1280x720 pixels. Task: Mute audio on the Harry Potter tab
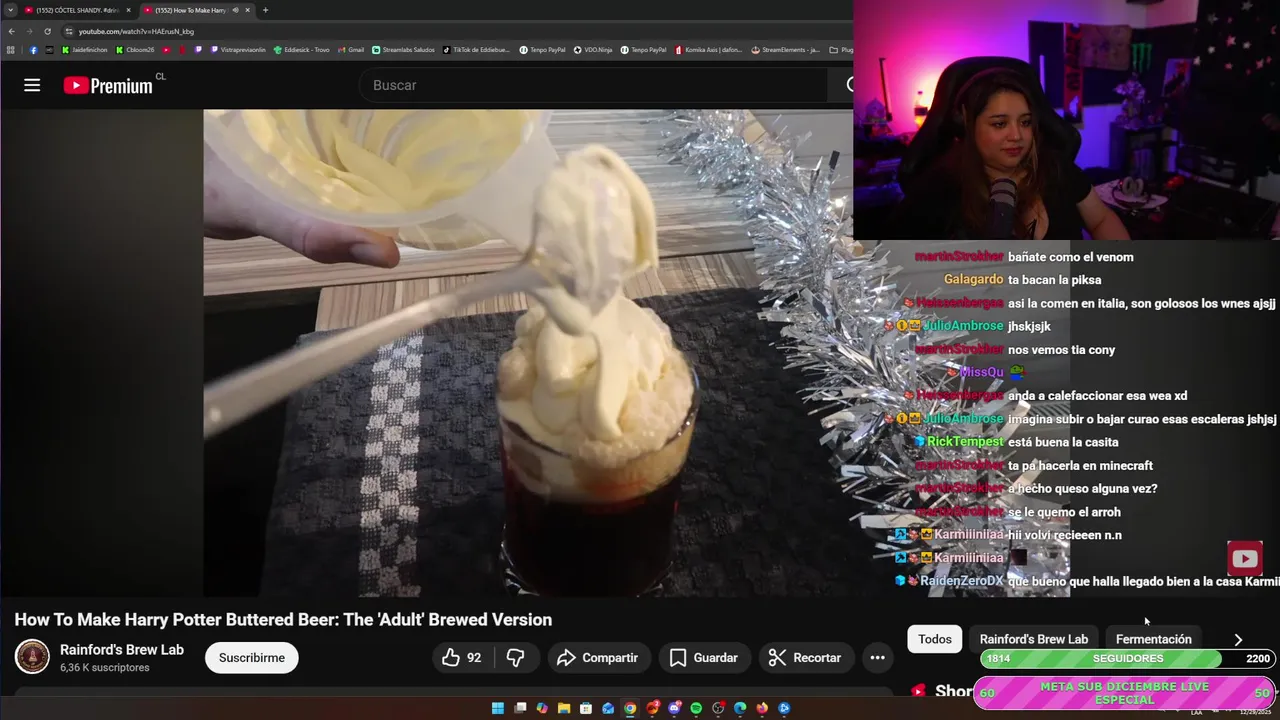pos(235,10)
